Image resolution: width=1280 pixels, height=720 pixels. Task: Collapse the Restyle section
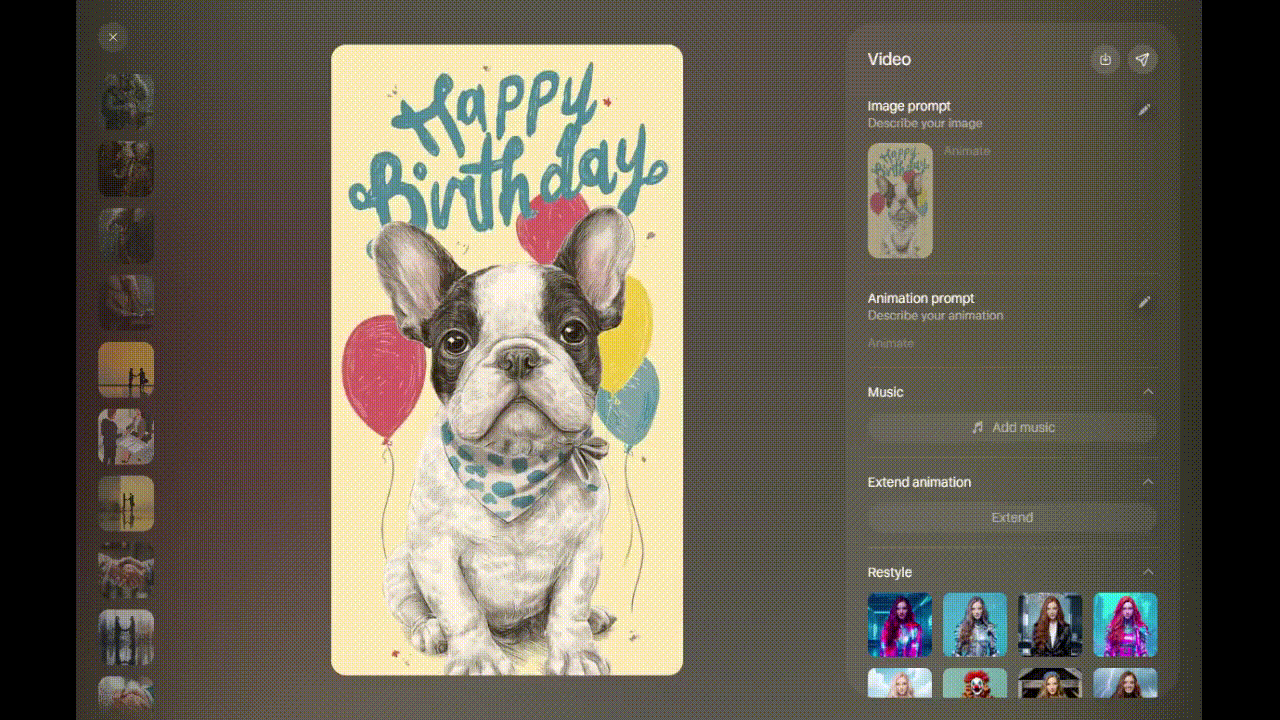[1148, 571]
